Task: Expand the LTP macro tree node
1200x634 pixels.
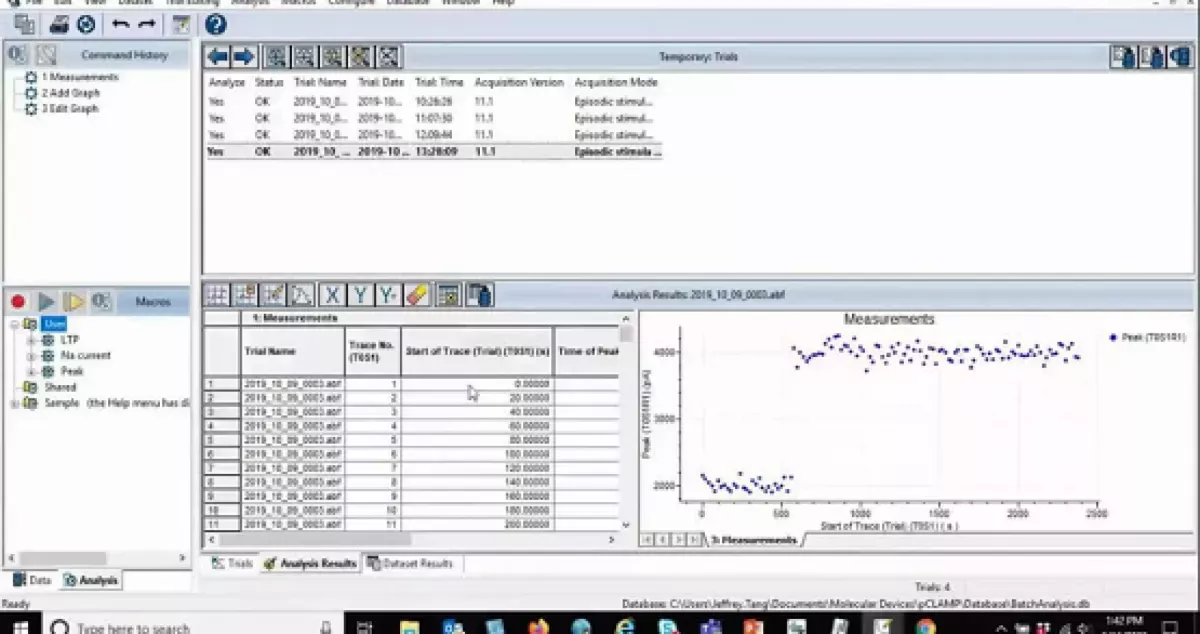Action: (x=31, y=340)
